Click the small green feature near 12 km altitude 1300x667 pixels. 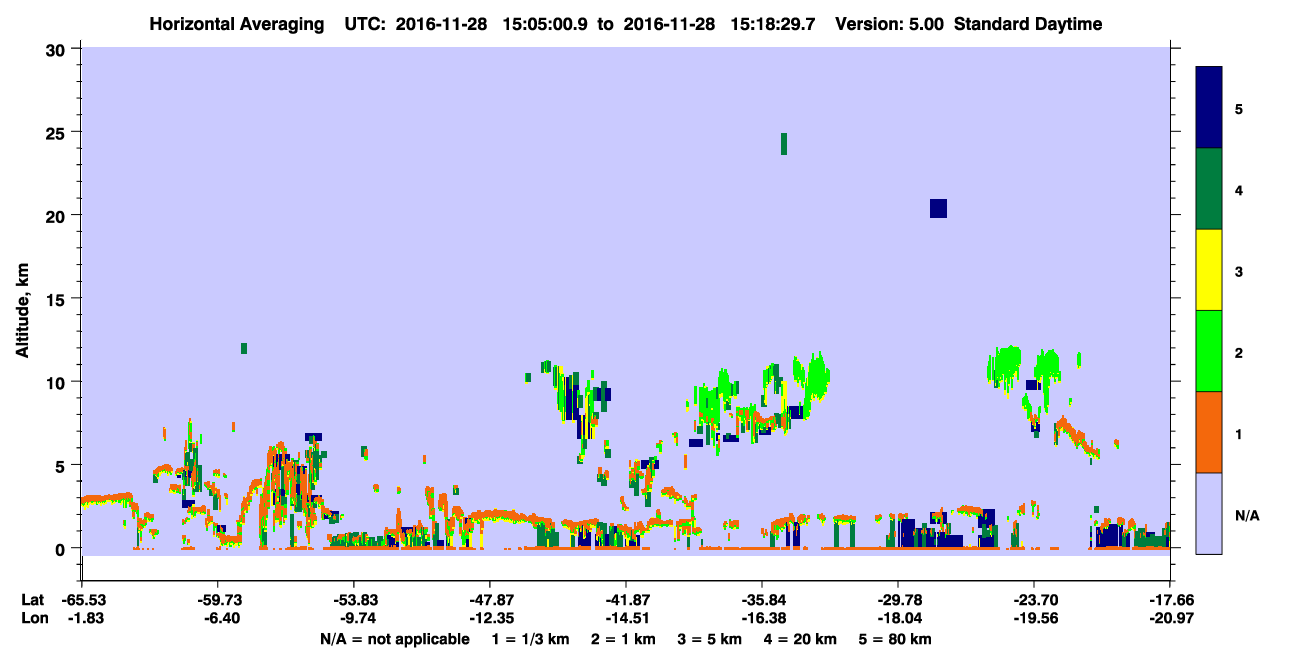click(244, 348)
